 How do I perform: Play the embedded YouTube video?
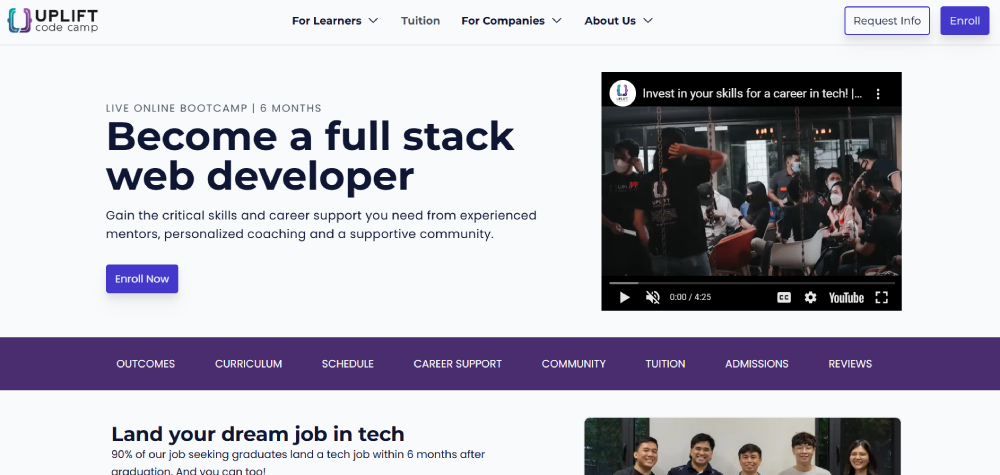624,297
